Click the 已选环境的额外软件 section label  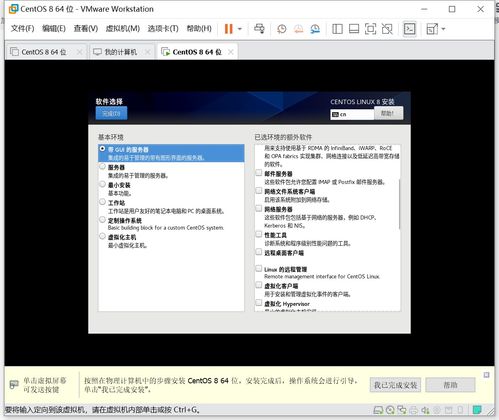pyautogui.click(x=283, y=137)
